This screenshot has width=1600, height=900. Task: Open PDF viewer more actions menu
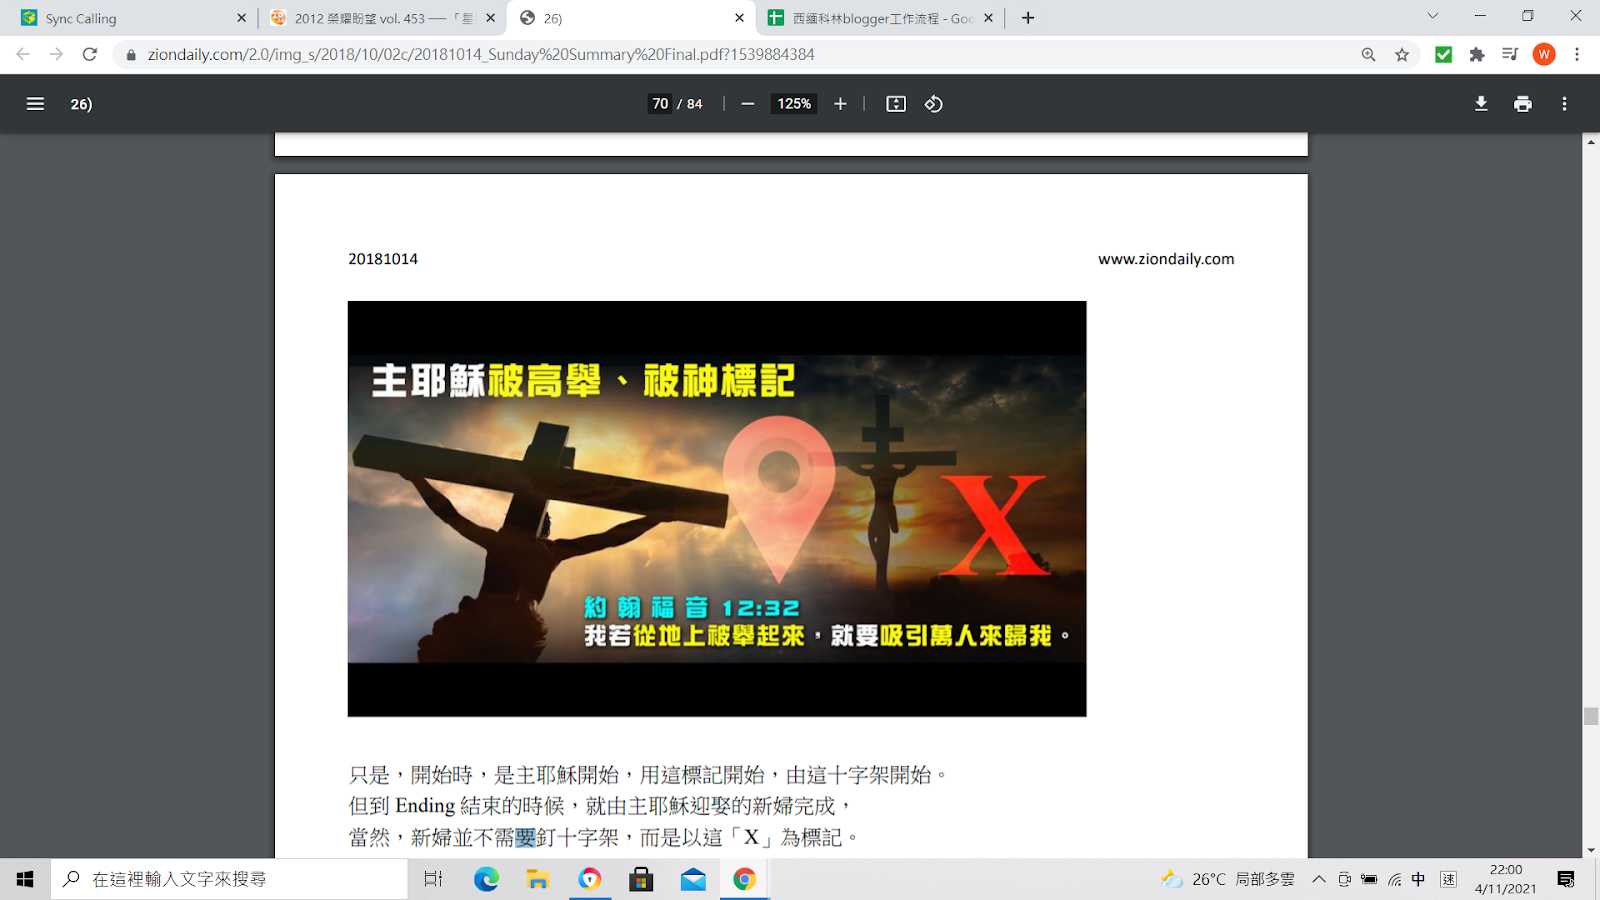pyautogui.click(x=1565, y=104)
